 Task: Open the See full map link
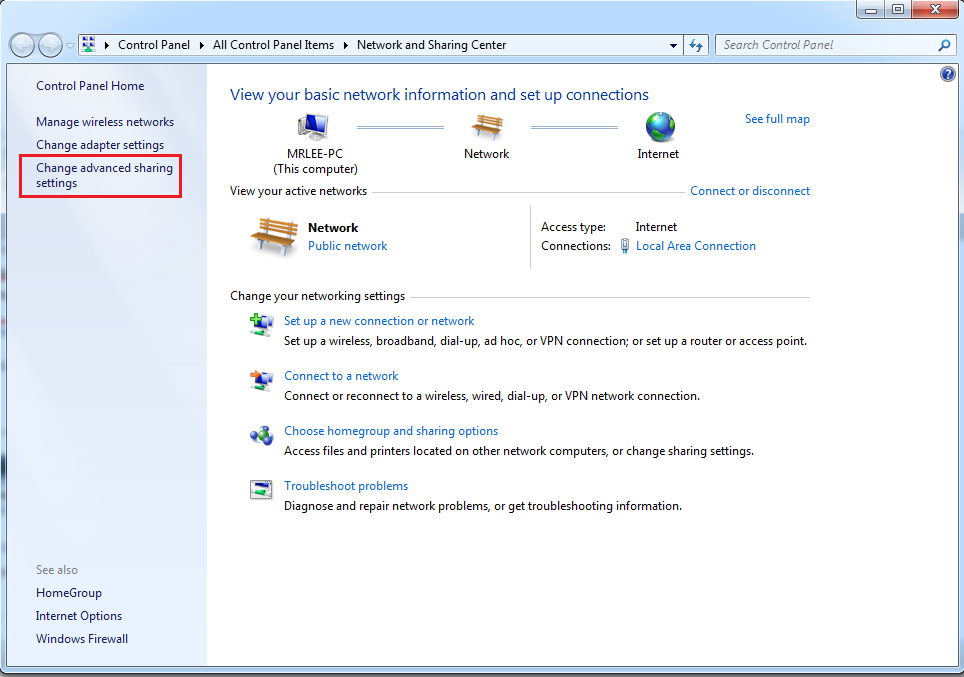(x=777, y=119)
